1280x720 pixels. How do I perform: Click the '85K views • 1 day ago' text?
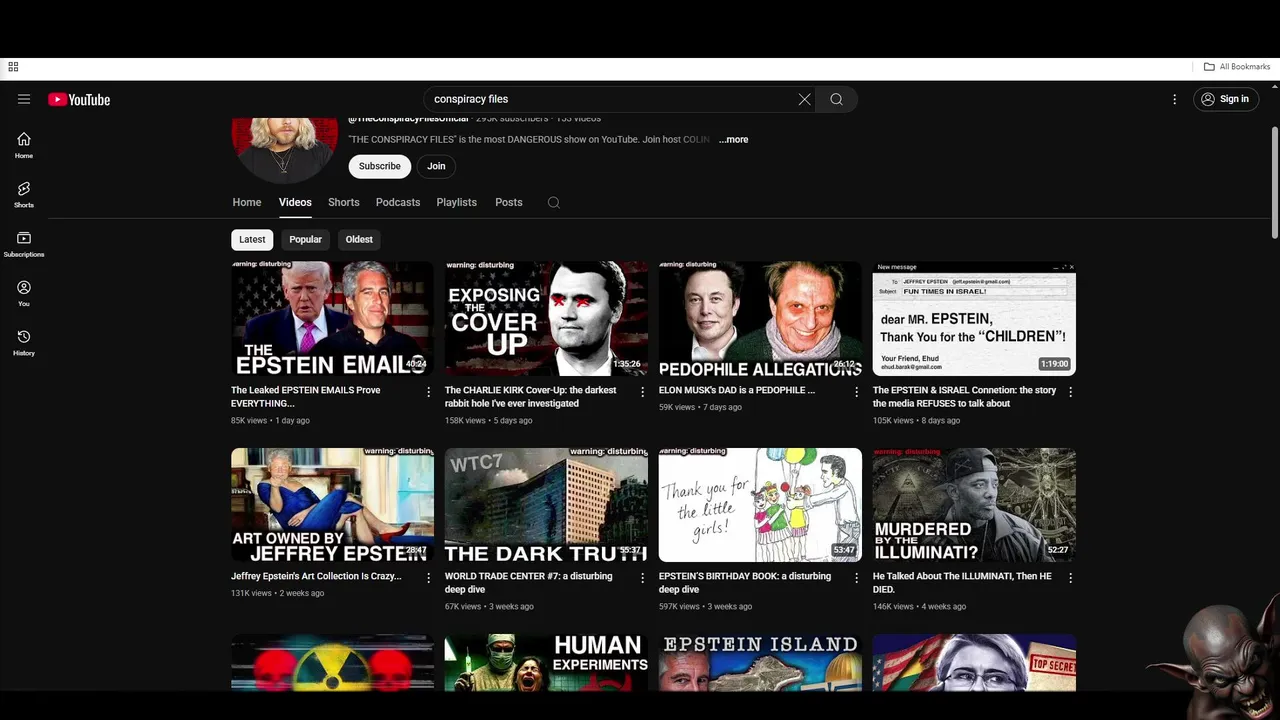pyautogui.click(x=270, y=421)
